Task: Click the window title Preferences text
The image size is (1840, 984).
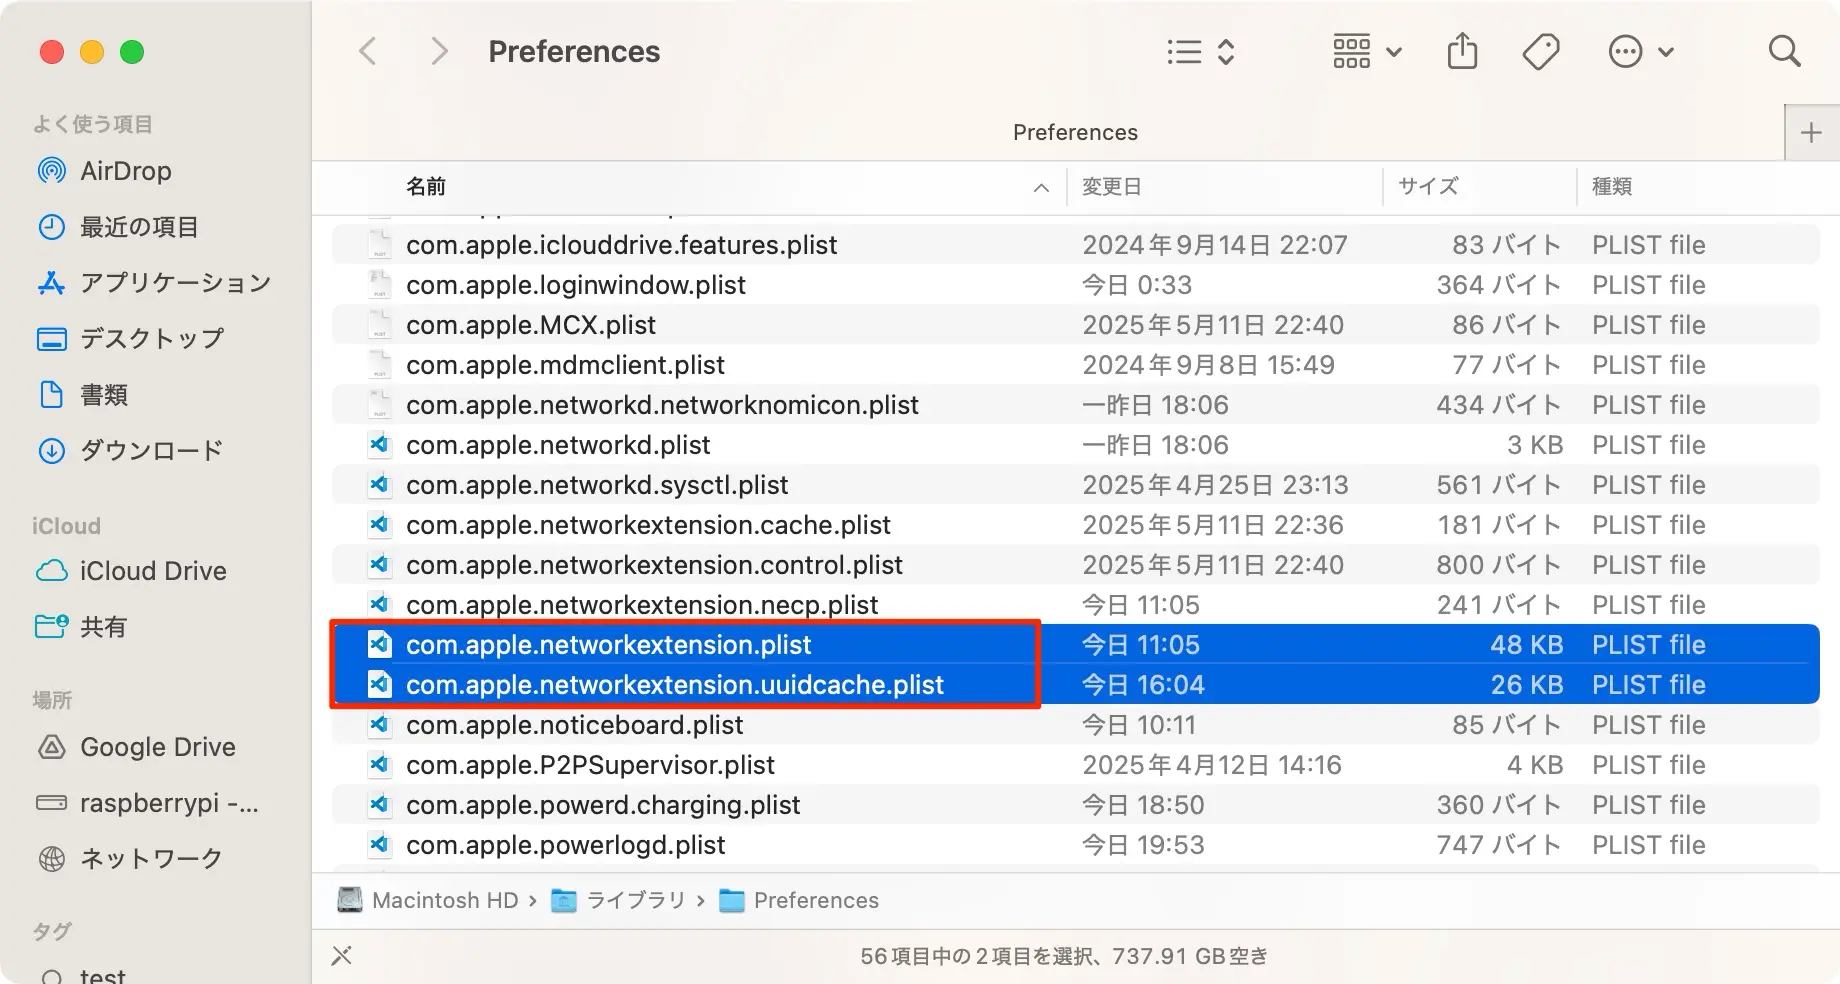Action: 574,52
